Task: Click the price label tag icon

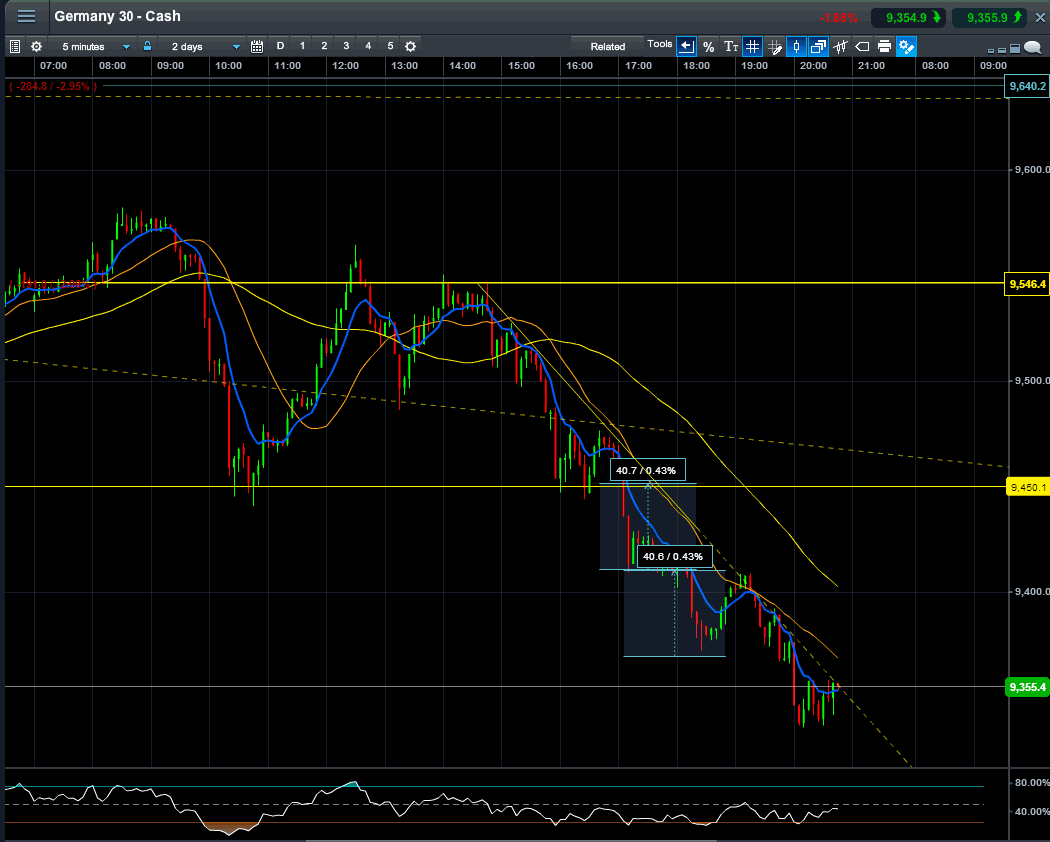Action: point(862,46)
